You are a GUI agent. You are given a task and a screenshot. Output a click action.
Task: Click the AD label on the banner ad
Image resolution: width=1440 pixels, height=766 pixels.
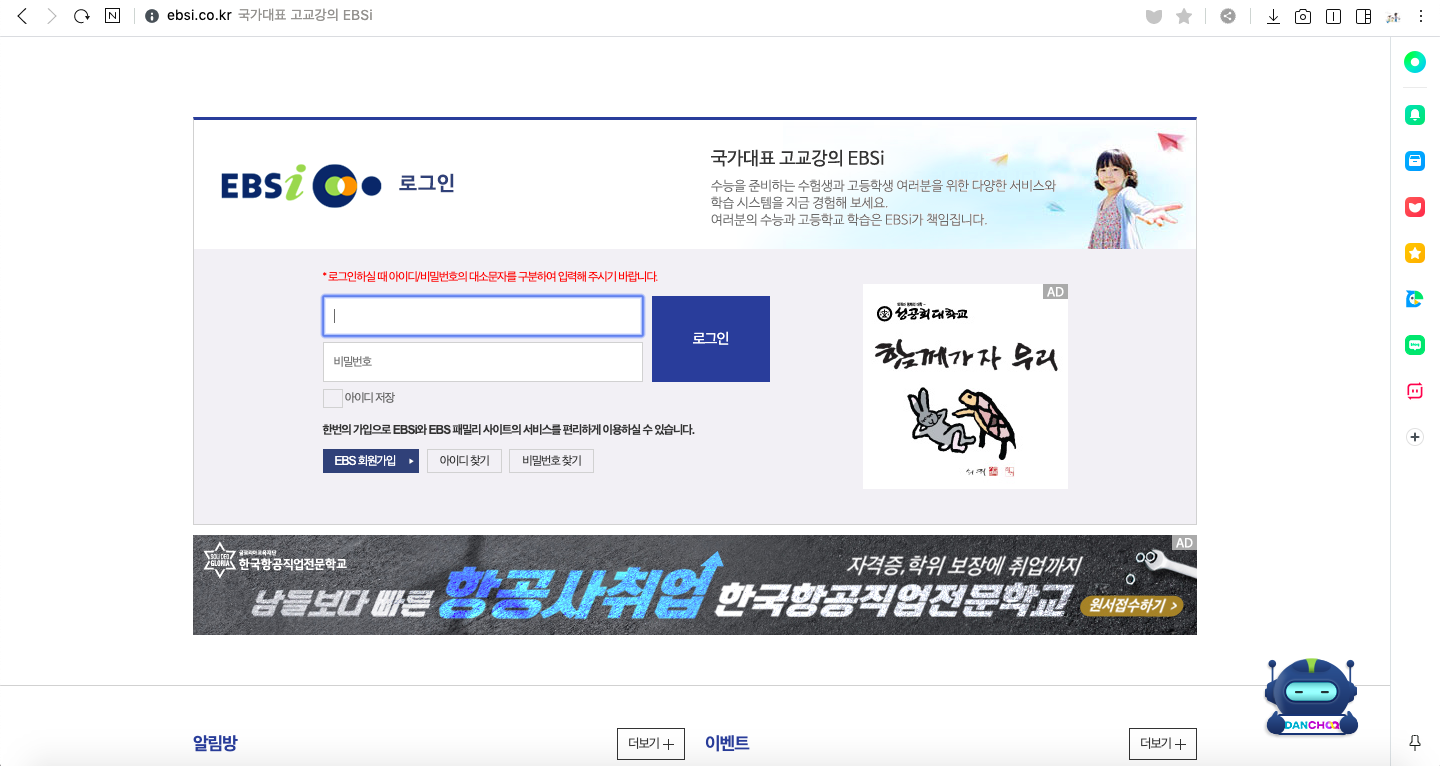coord(1185,543)
